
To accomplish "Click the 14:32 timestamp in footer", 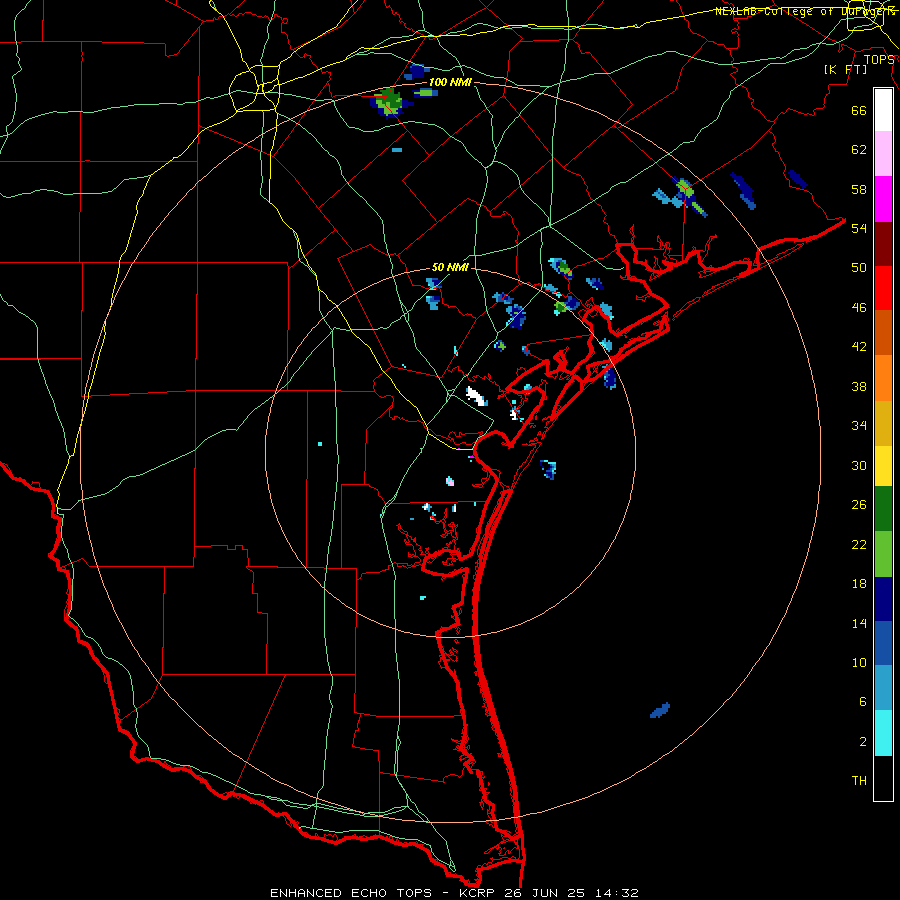I will click(616, 893).
